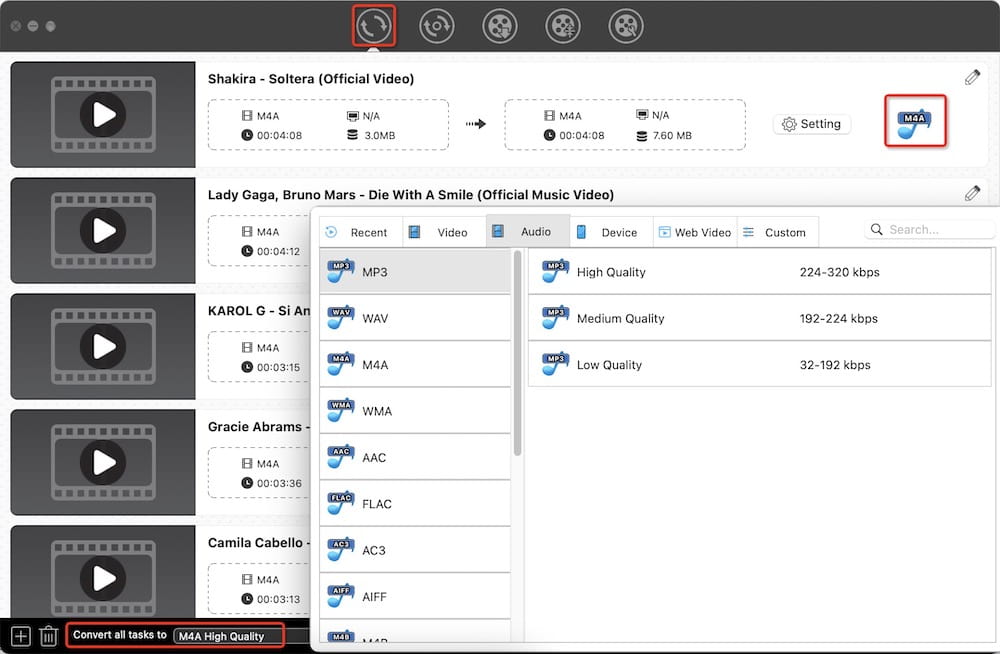Open the Web Video tab

coord(694,231)
